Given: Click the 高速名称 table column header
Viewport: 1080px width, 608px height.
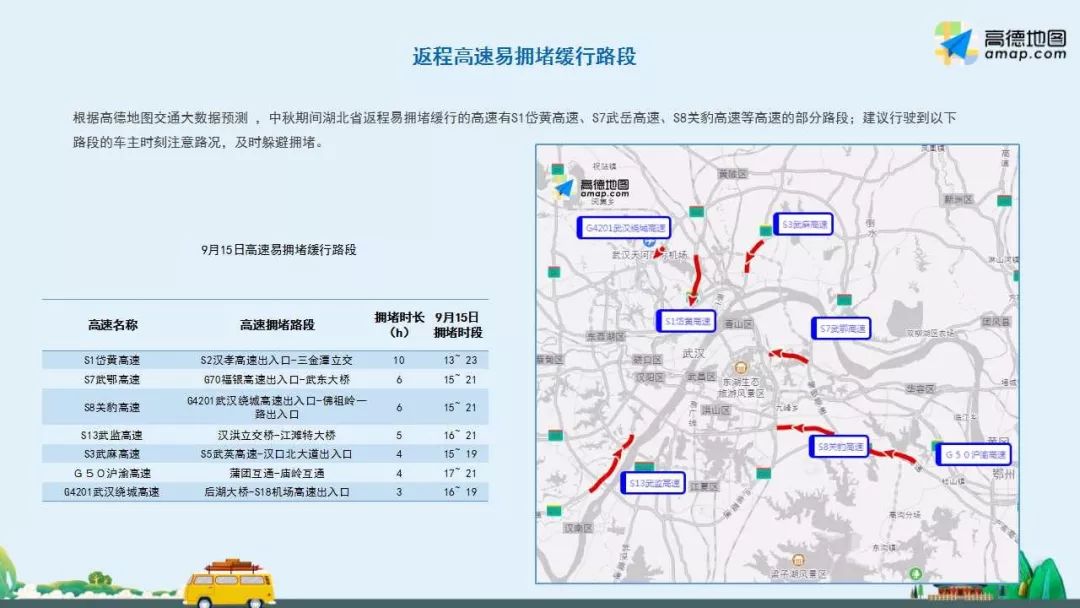Looking at the screenshot, I should 112,325.
